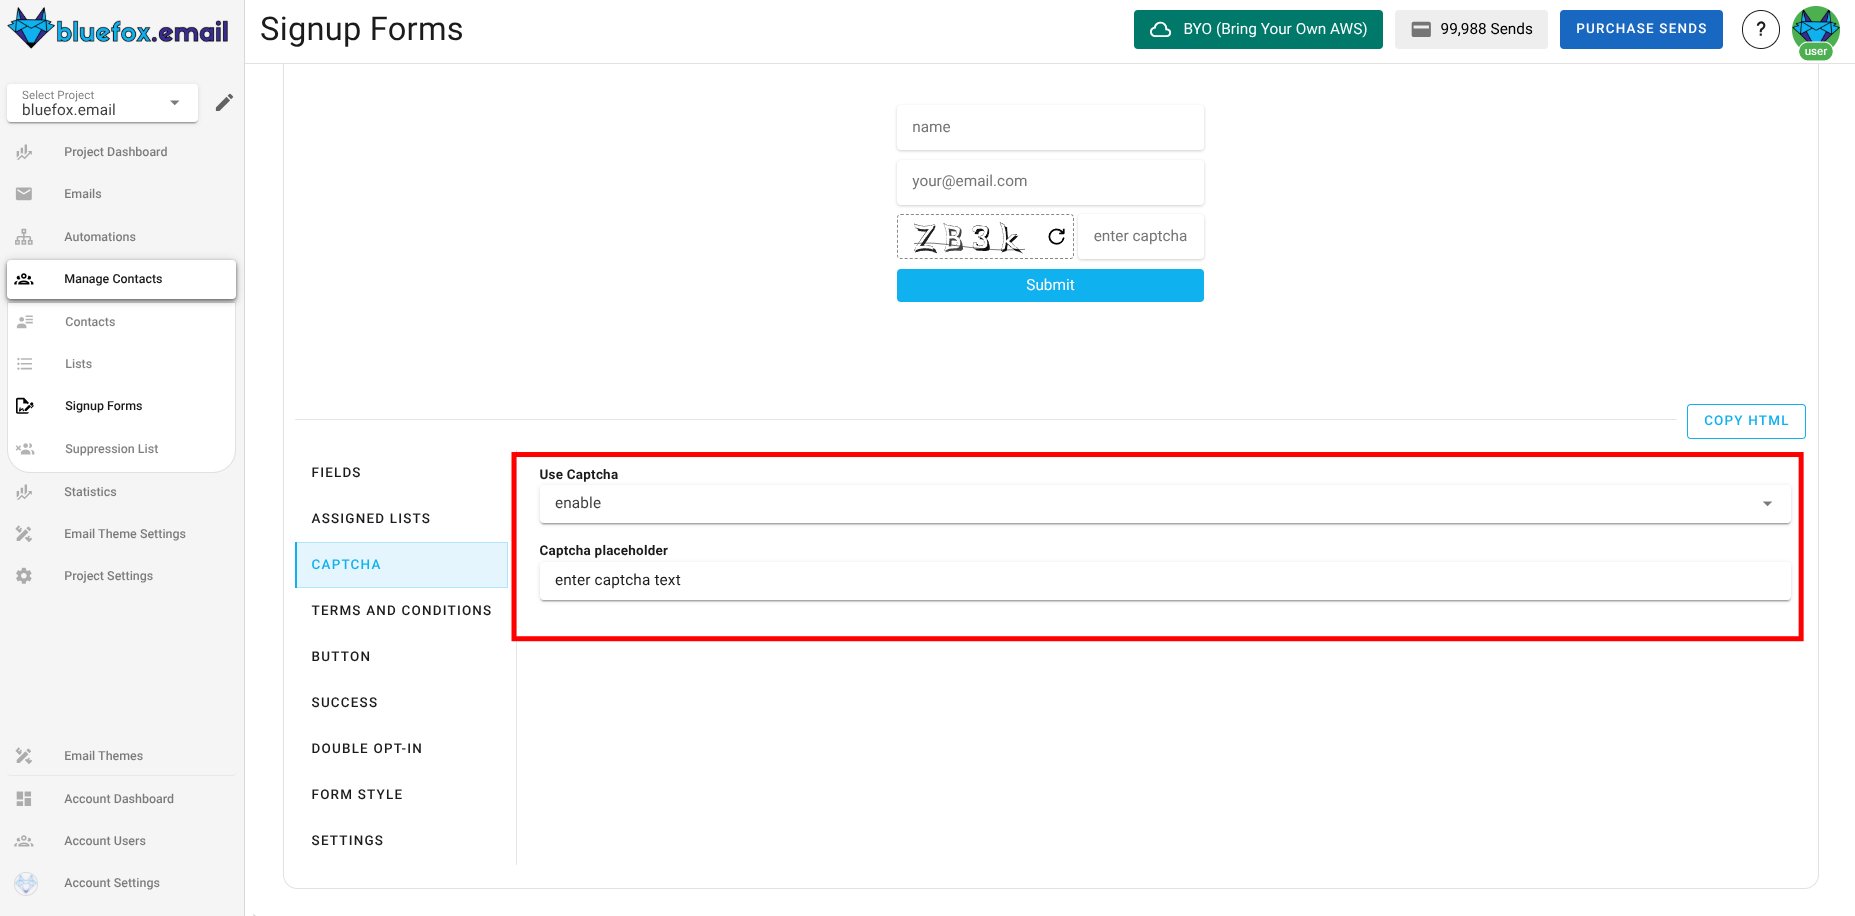The width and height of the screenshot is (1855, 916).
Task: Open the Emails section icon in sidebar
Action: (24, 193)
